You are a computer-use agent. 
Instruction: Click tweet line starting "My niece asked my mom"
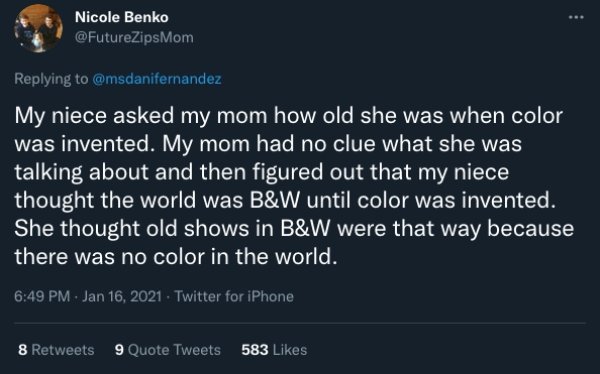[x=289, y=116]
